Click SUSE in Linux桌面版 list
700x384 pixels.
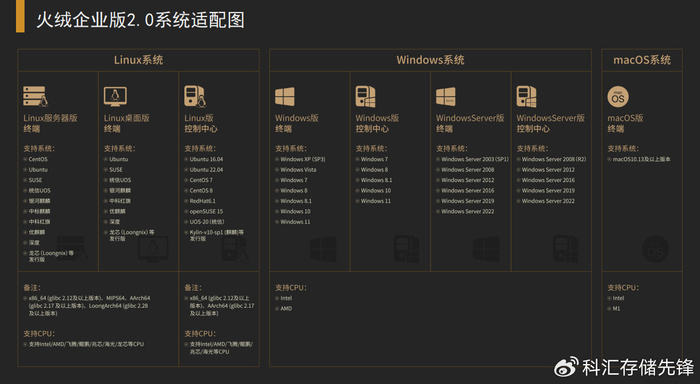pyautogui.click(x=116, y=170)
